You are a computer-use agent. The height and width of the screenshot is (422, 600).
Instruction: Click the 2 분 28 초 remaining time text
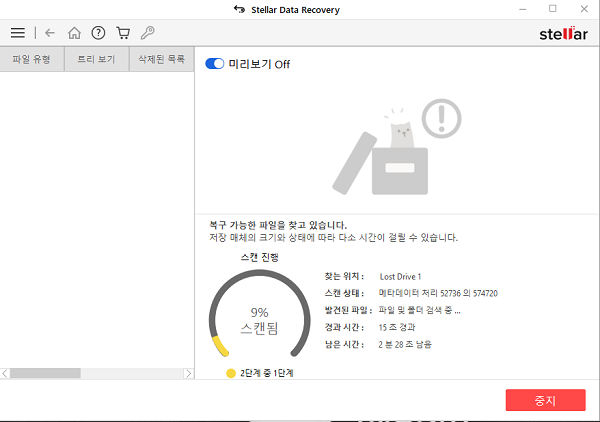tap(405, 344)
